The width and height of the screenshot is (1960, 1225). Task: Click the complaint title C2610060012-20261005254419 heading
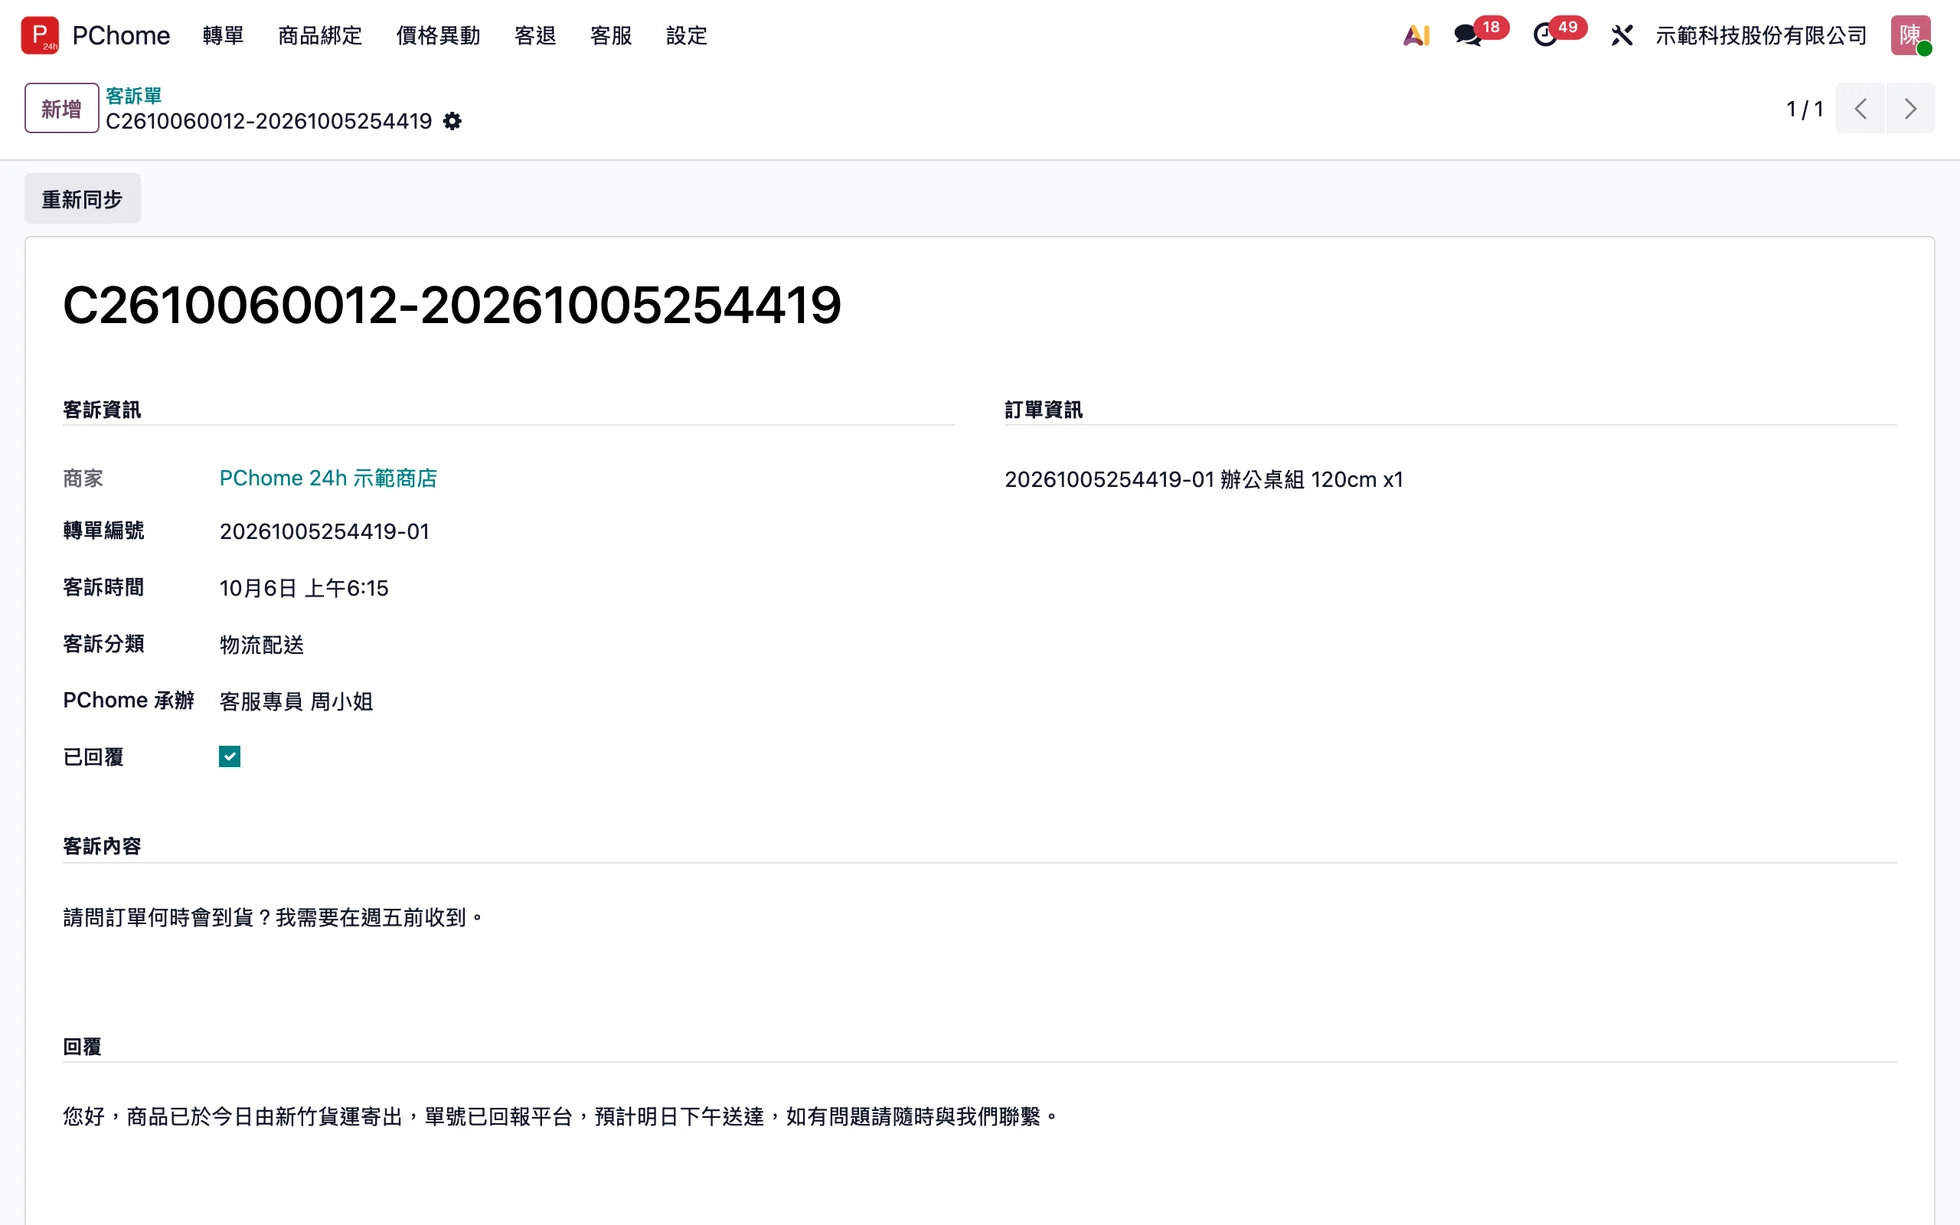coord(452,305)
